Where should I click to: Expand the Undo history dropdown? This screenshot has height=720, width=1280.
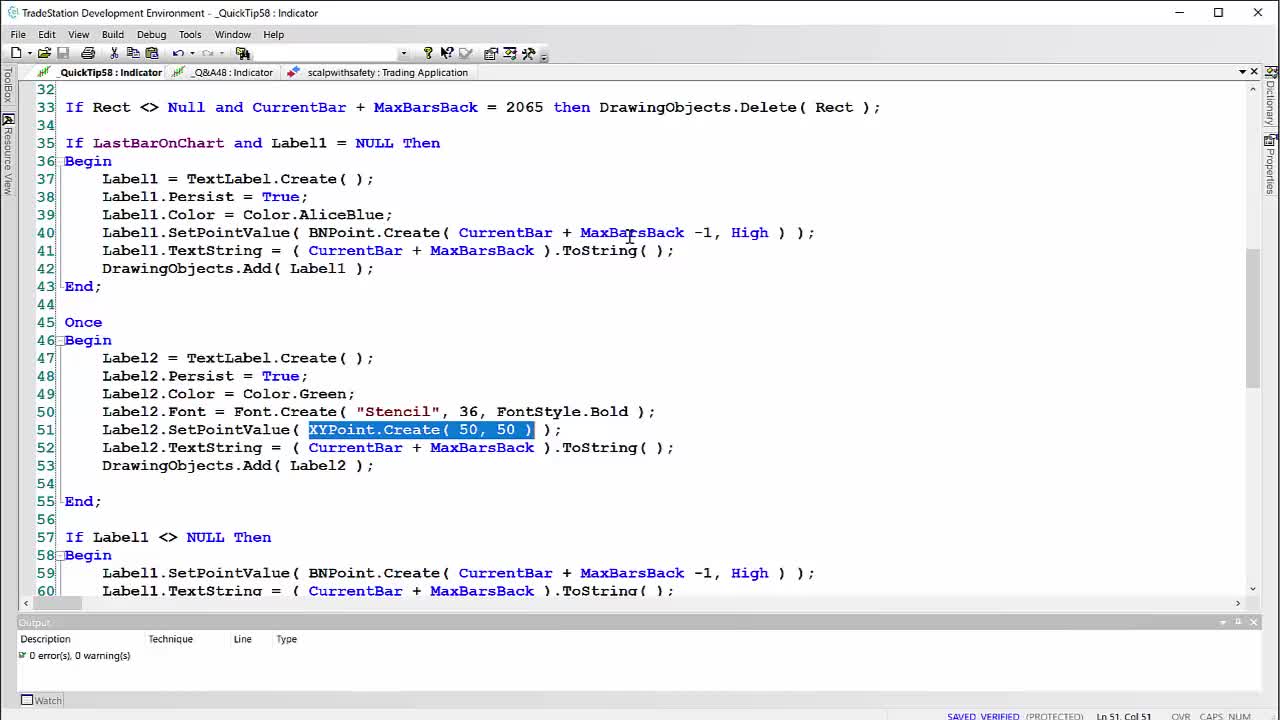(x=191, y=53)
